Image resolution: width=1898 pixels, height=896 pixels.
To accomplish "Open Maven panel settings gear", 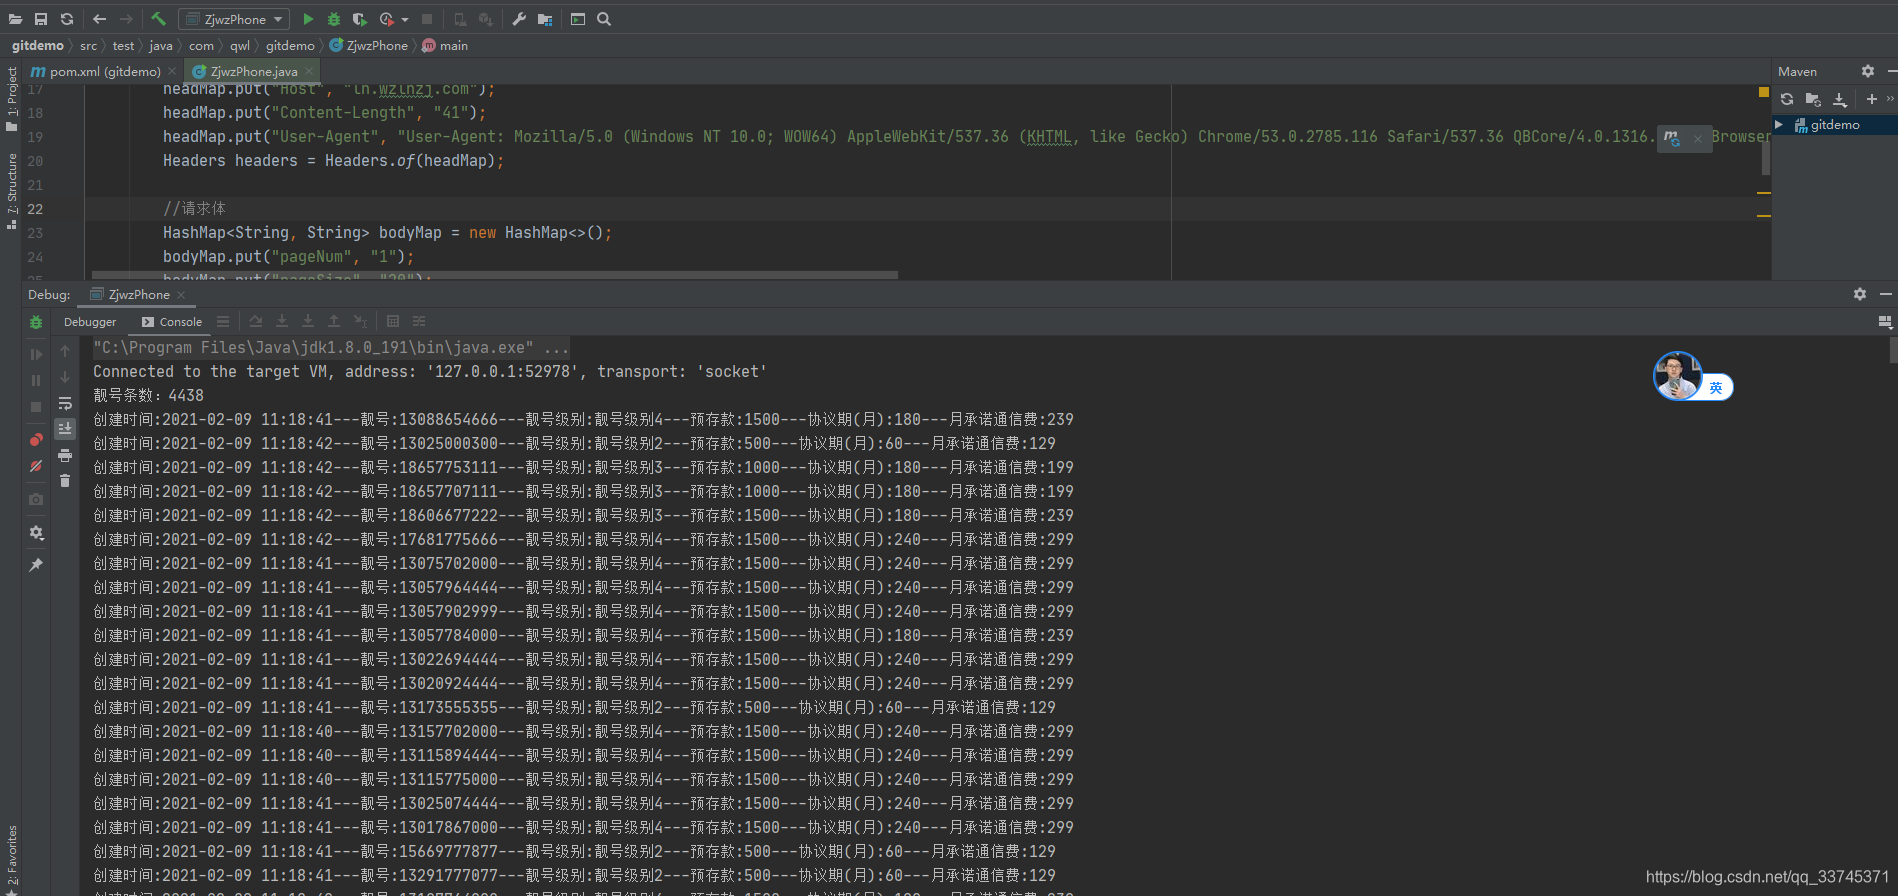I will (x=1868, y=71).
